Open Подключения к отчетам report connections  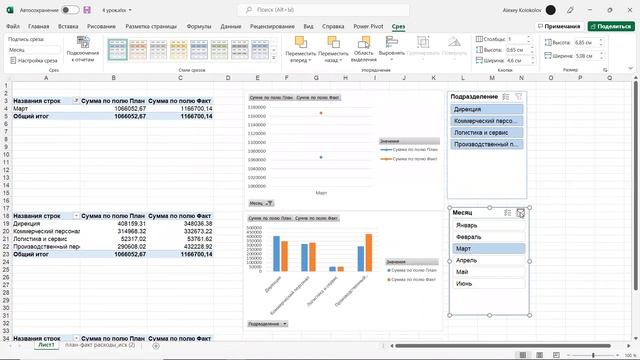(83, 49)
